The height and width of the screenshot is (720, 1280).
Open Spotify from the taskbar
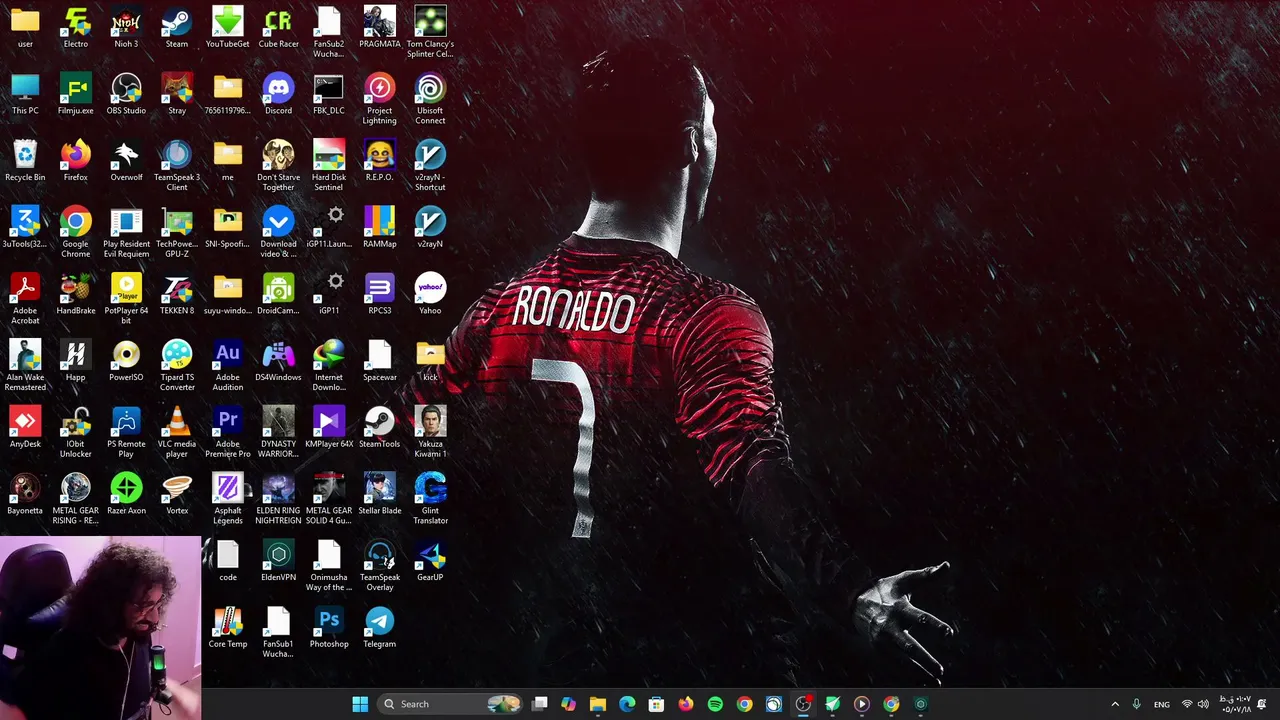coord(715,704)
